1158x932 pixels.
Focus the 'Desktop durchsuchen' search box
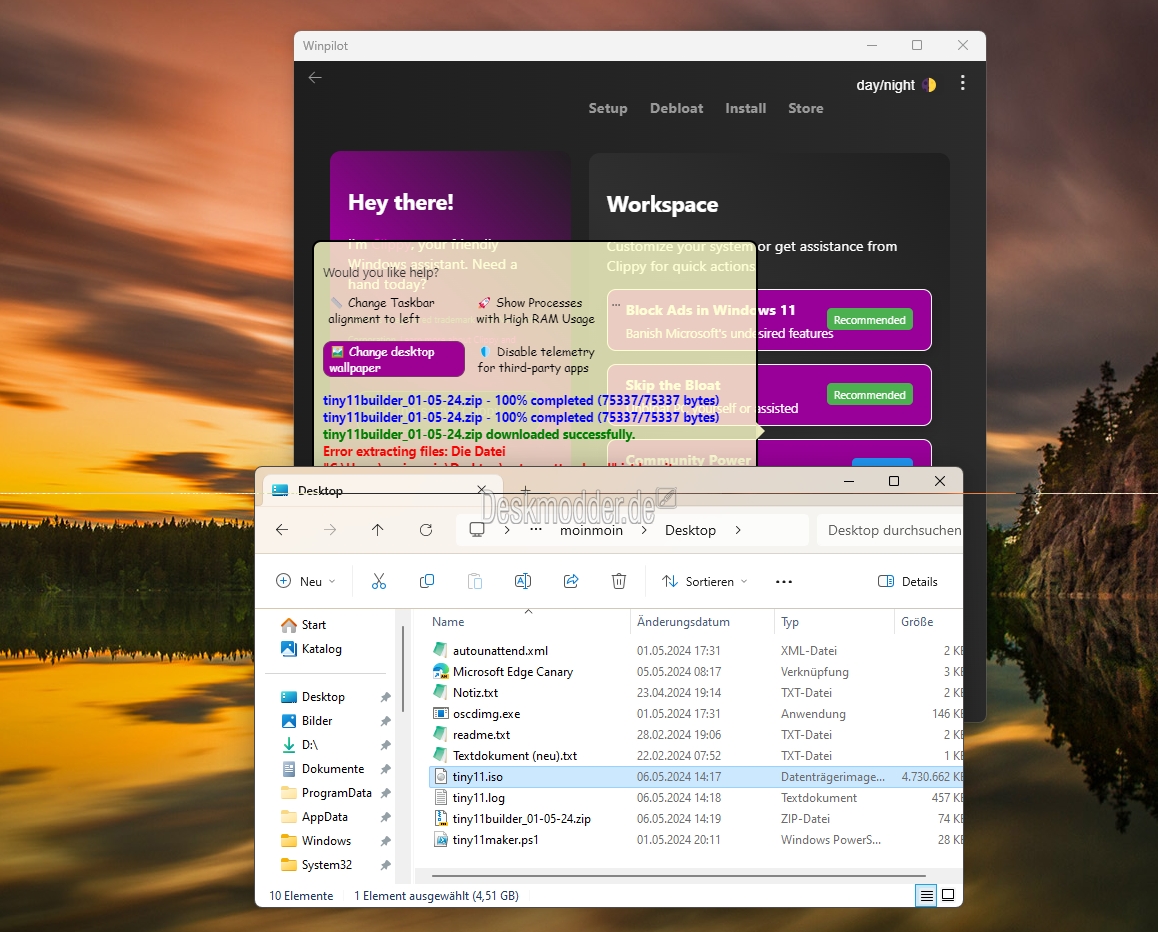click(x=890, y=530)
